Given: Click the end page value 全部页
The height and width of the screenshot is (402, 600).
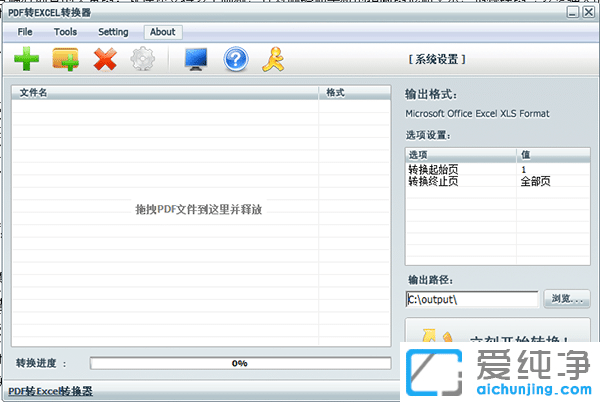Looking at the screenshot, I should (535, 181).
